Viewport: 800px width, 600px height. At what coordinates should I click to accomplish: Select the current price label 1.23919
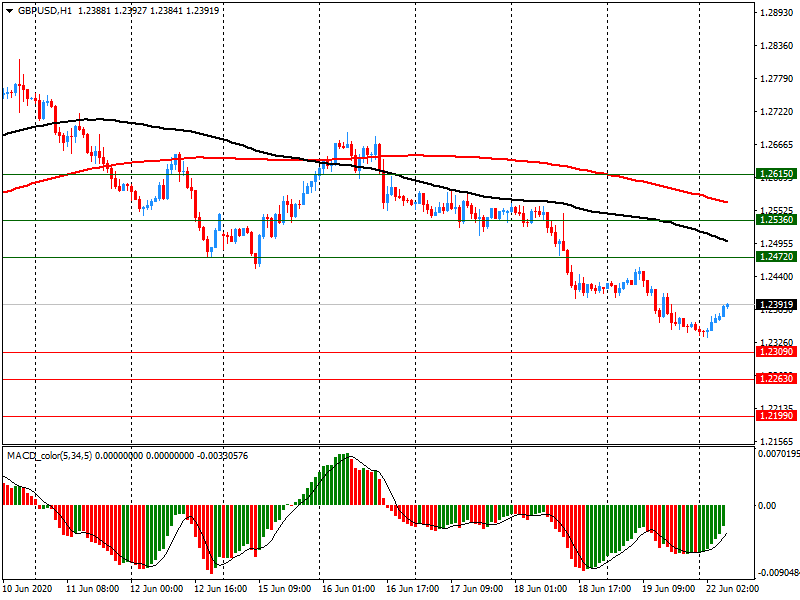pos(776,304)
